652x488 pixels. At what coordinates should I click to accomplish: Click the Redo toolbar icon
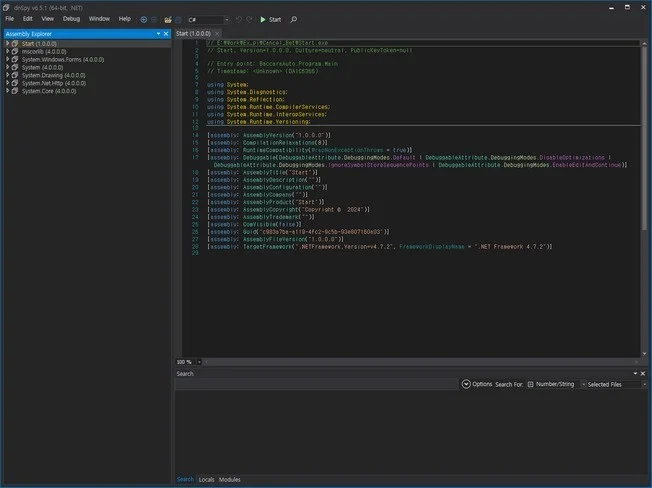(x=249, y=20)
